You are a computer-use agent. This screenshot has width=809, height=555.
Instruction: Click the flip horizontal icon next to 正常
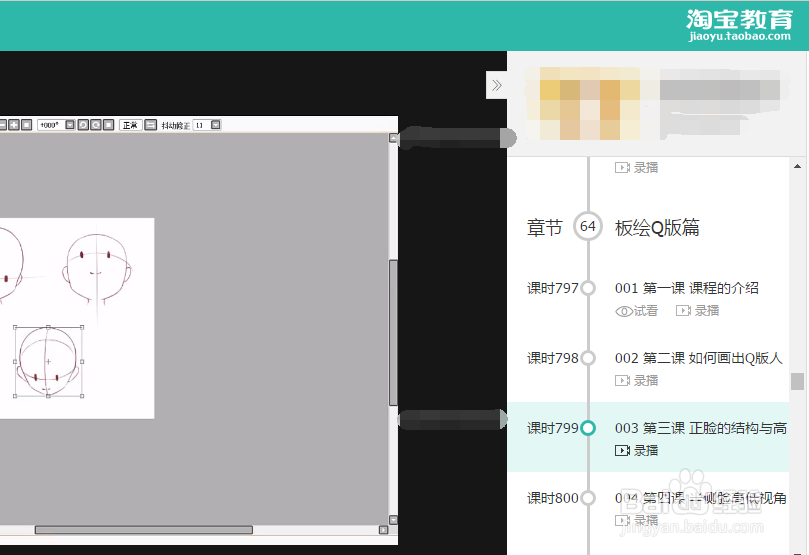click(150, 125)
